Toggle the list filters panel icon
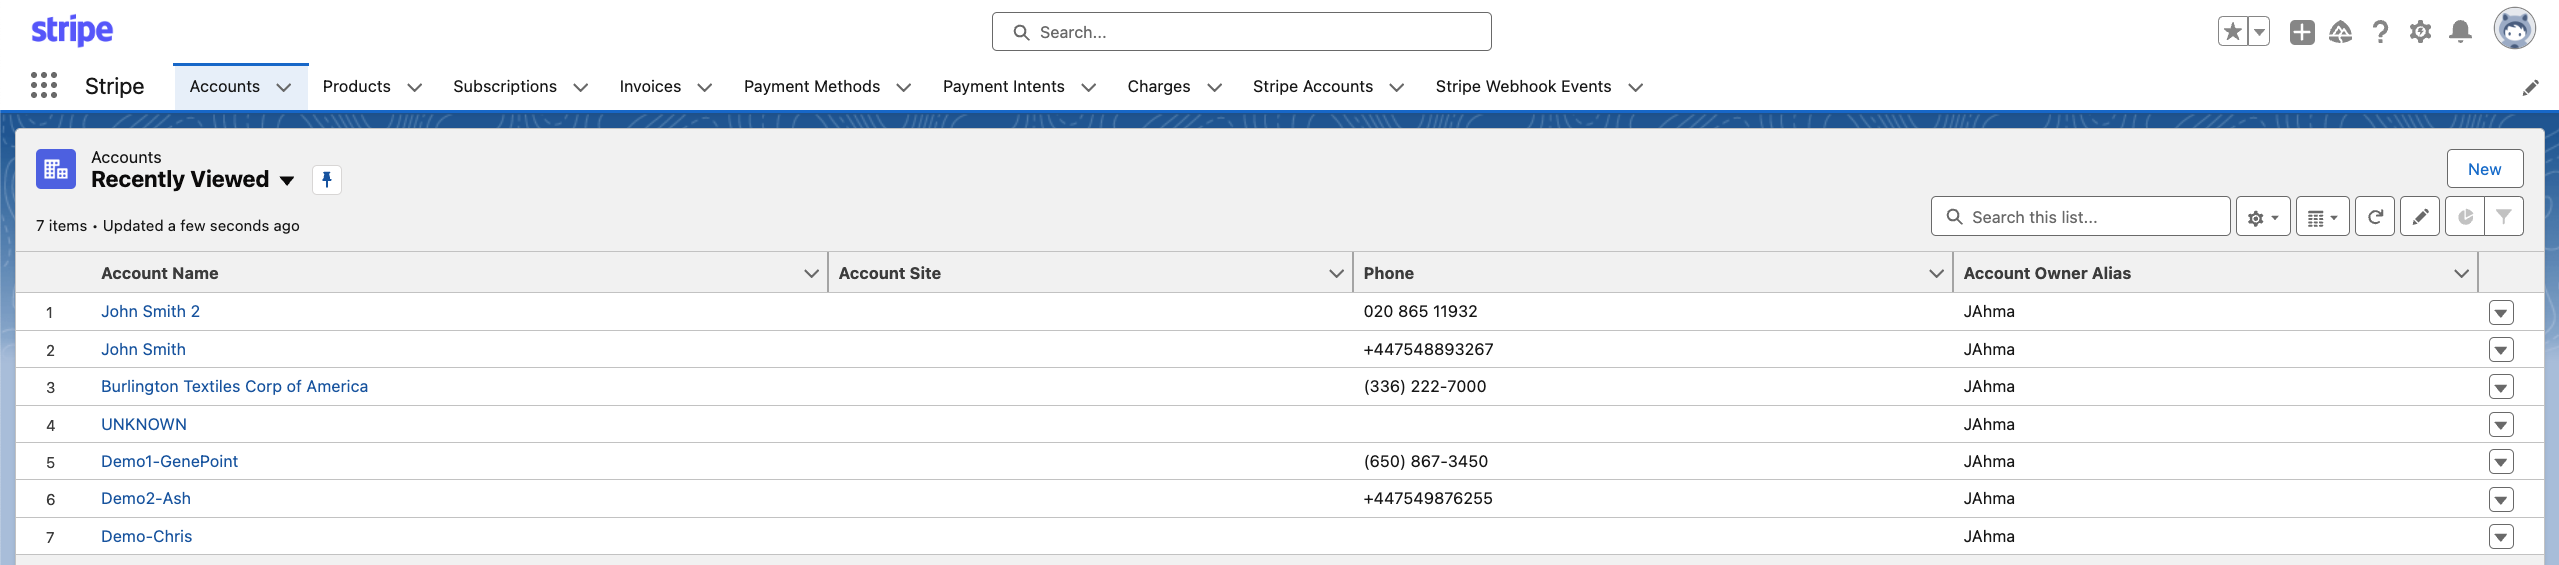Image resolution: width=2559 pixels, height=565 pixels. tap(2504, 217)
